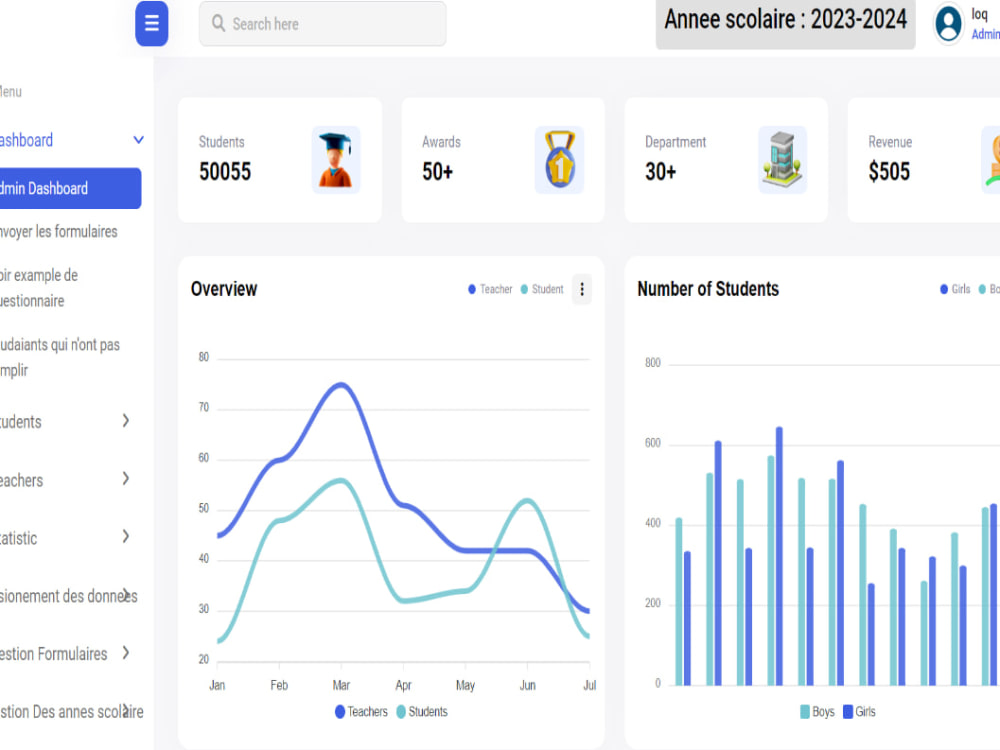Click the Revenue $505 value
The image size is (1000, 750).
coord(889,172)
